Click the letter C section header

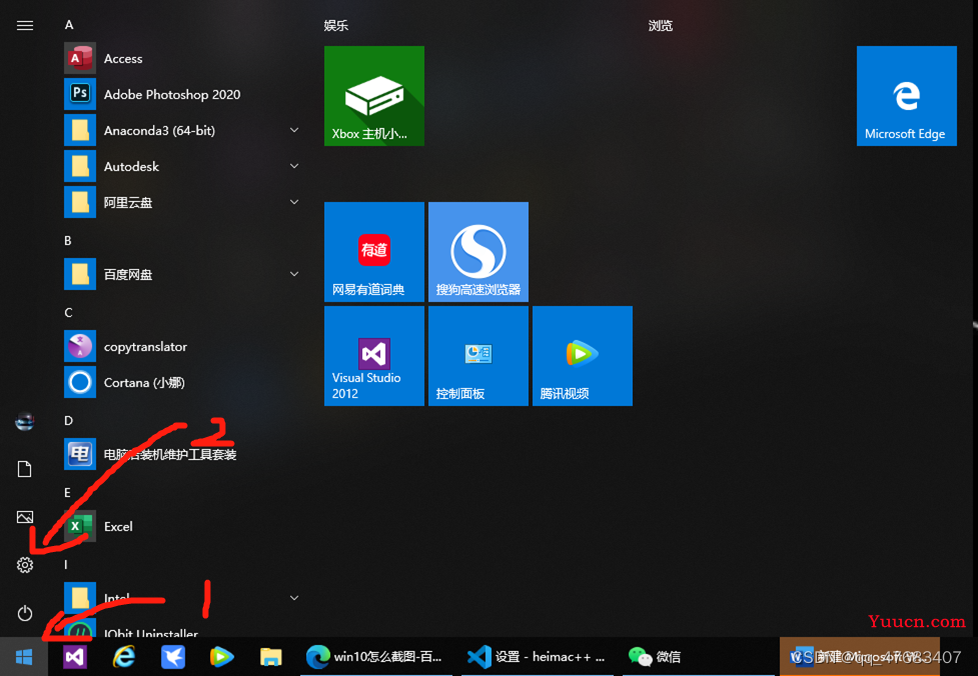69,312
